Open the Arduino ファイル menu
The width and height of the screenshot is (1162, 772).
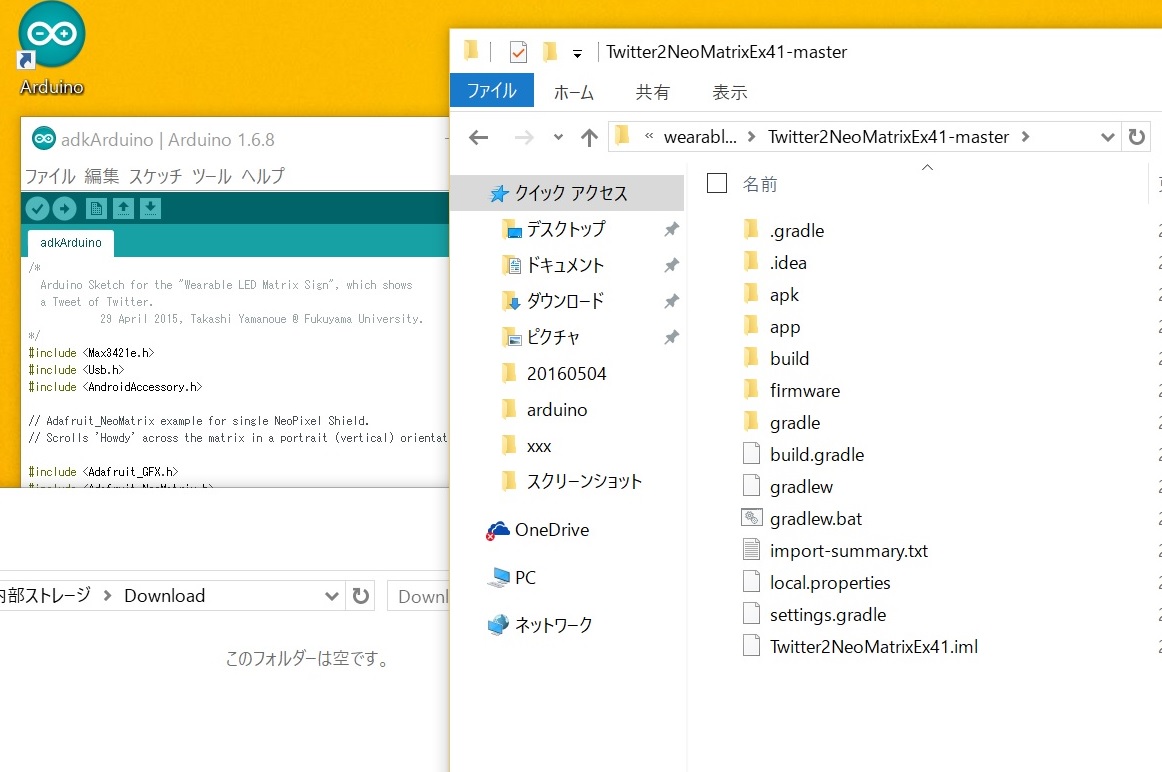pos(50,176)
